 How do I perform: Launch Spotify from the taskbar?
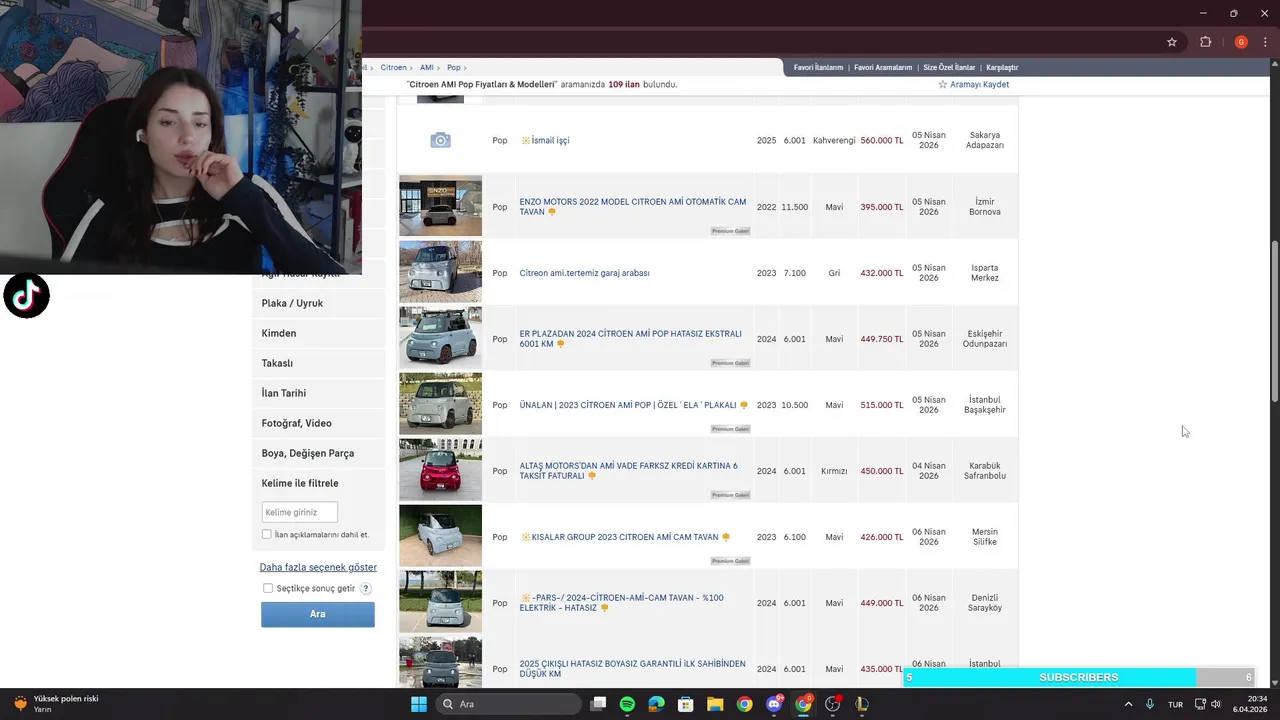[627, 704]
